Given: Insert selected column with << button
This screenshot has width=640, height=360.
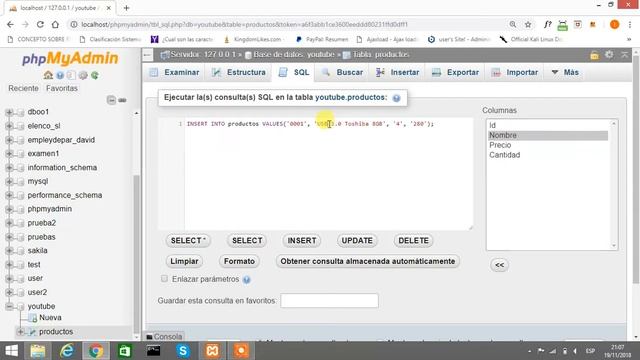Looking at the screenshot, I should [x=499, y=265].
